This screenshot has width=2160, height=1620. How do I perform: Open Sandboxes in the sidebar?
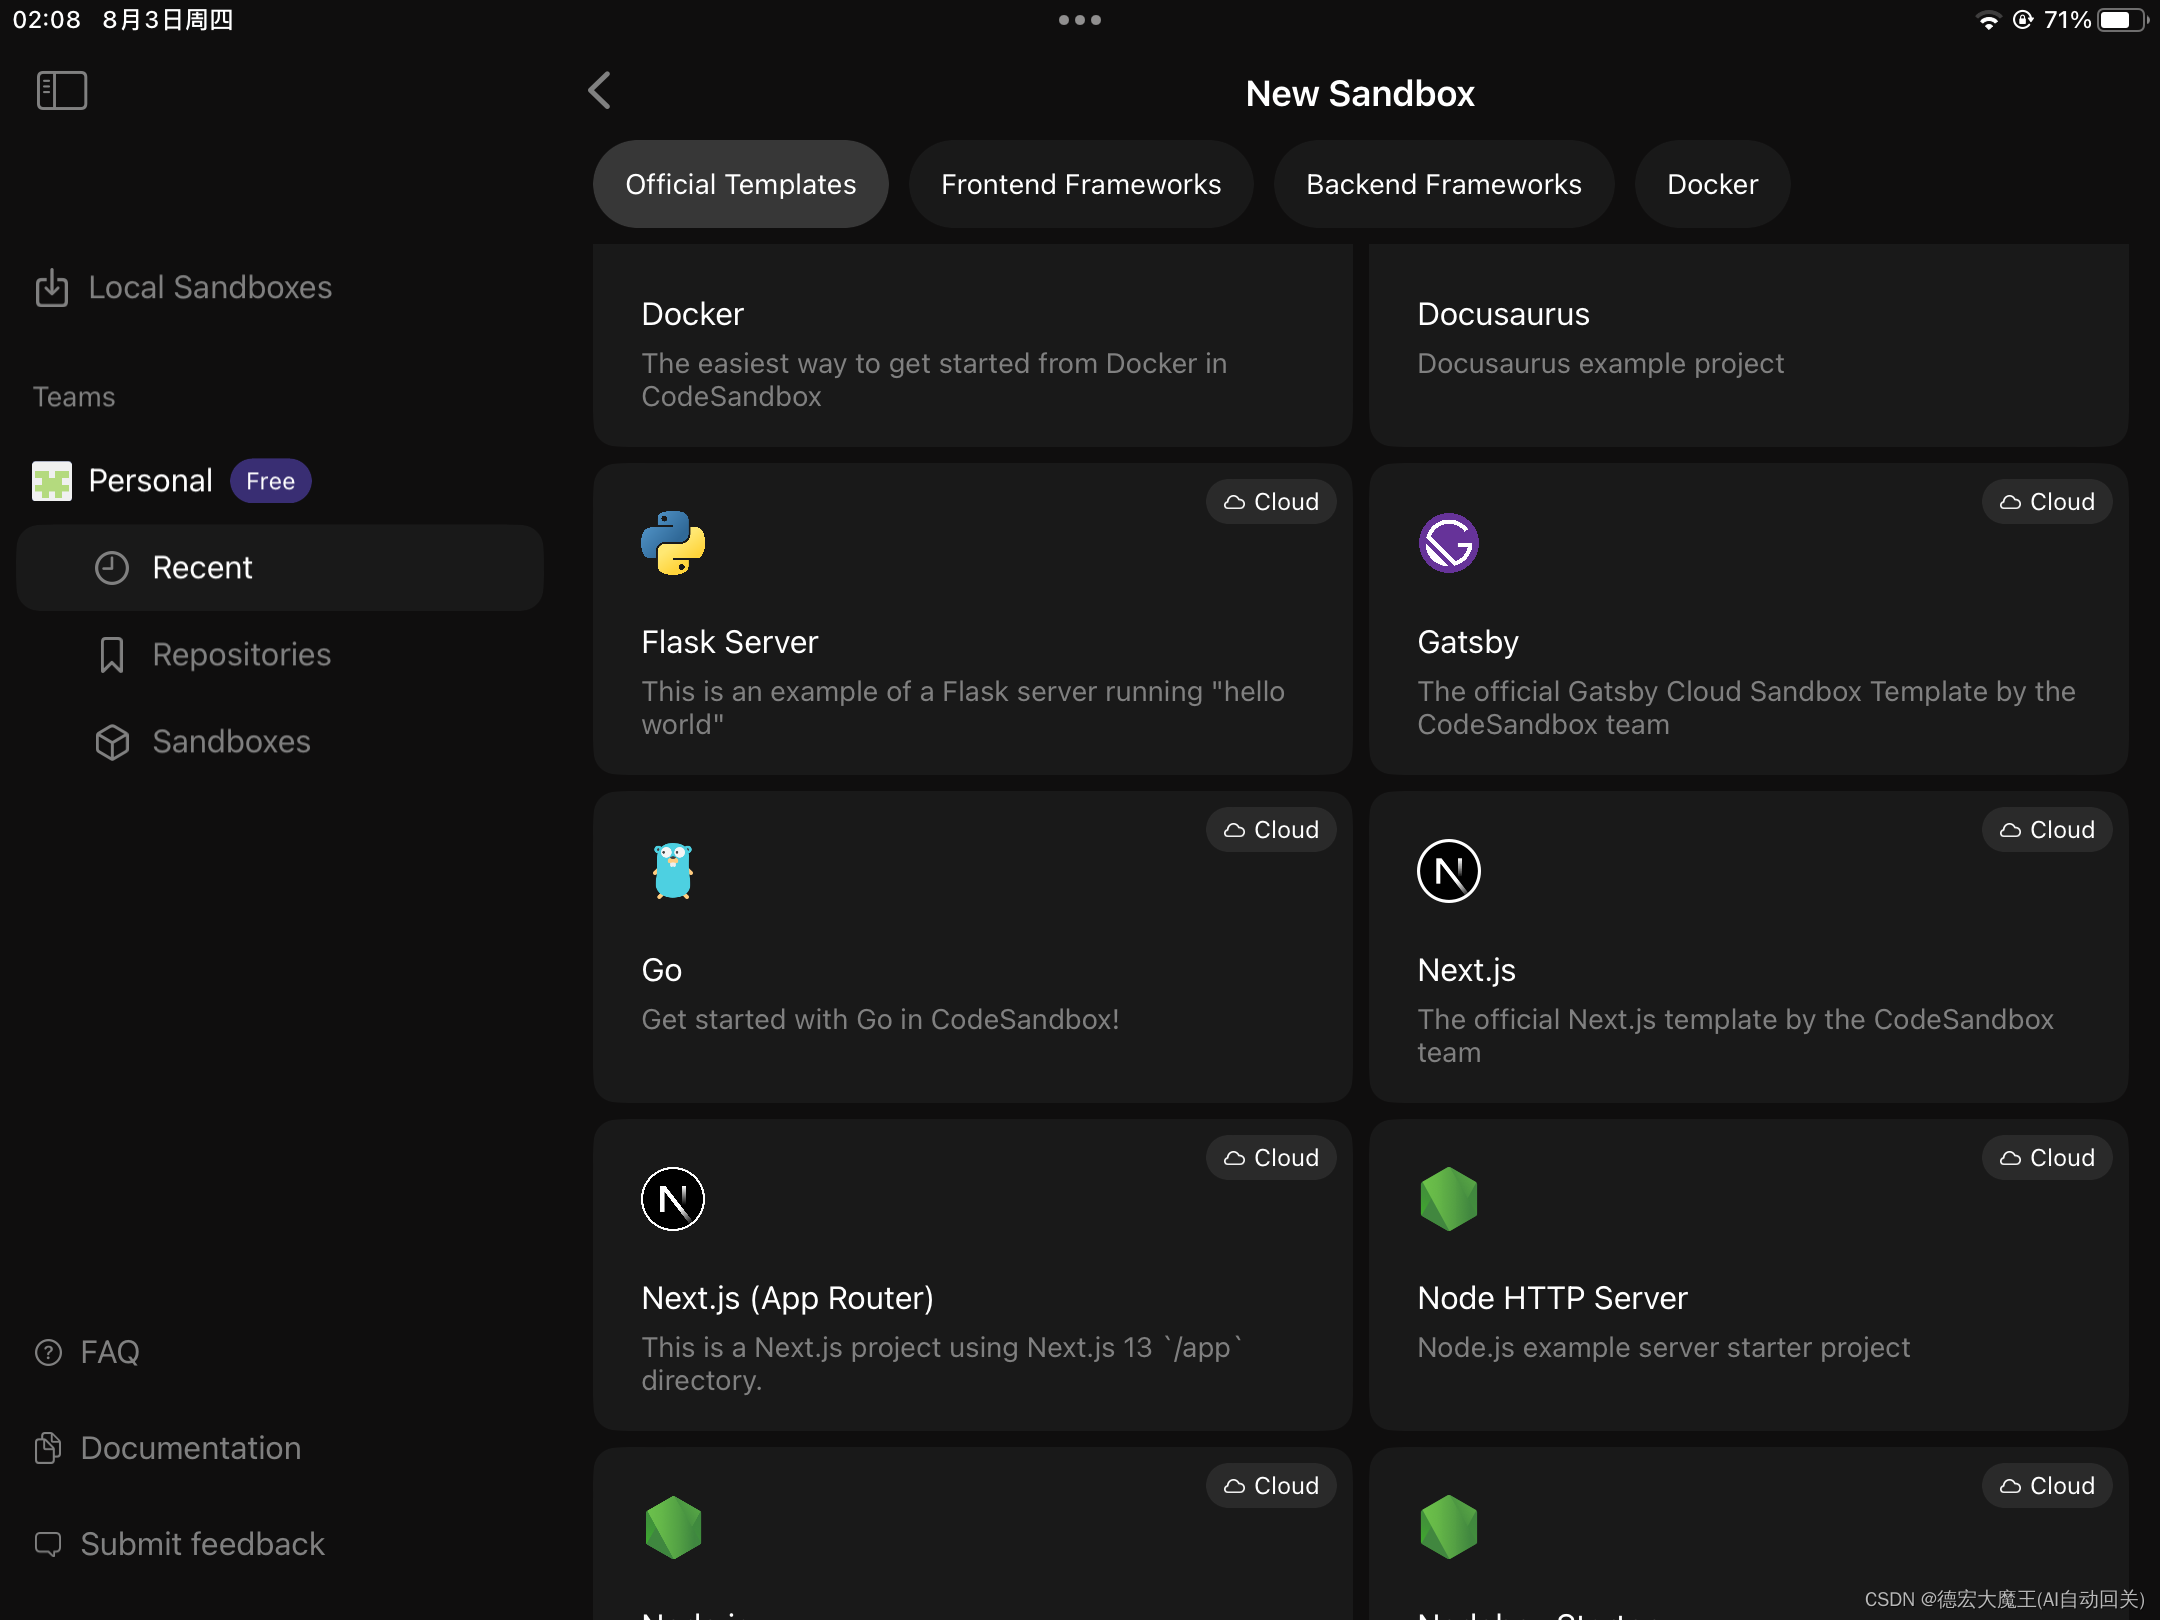click(x=231, y=742)
